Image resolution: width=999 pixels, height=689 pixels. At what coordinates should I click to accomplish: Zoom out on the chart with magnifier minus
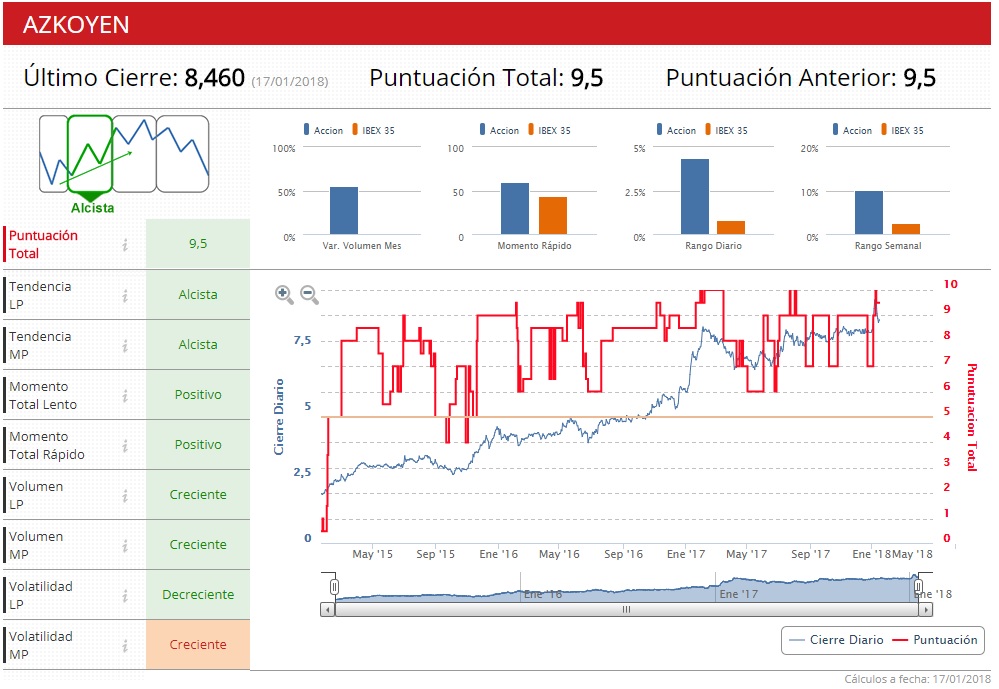click(x=309, y=294)
